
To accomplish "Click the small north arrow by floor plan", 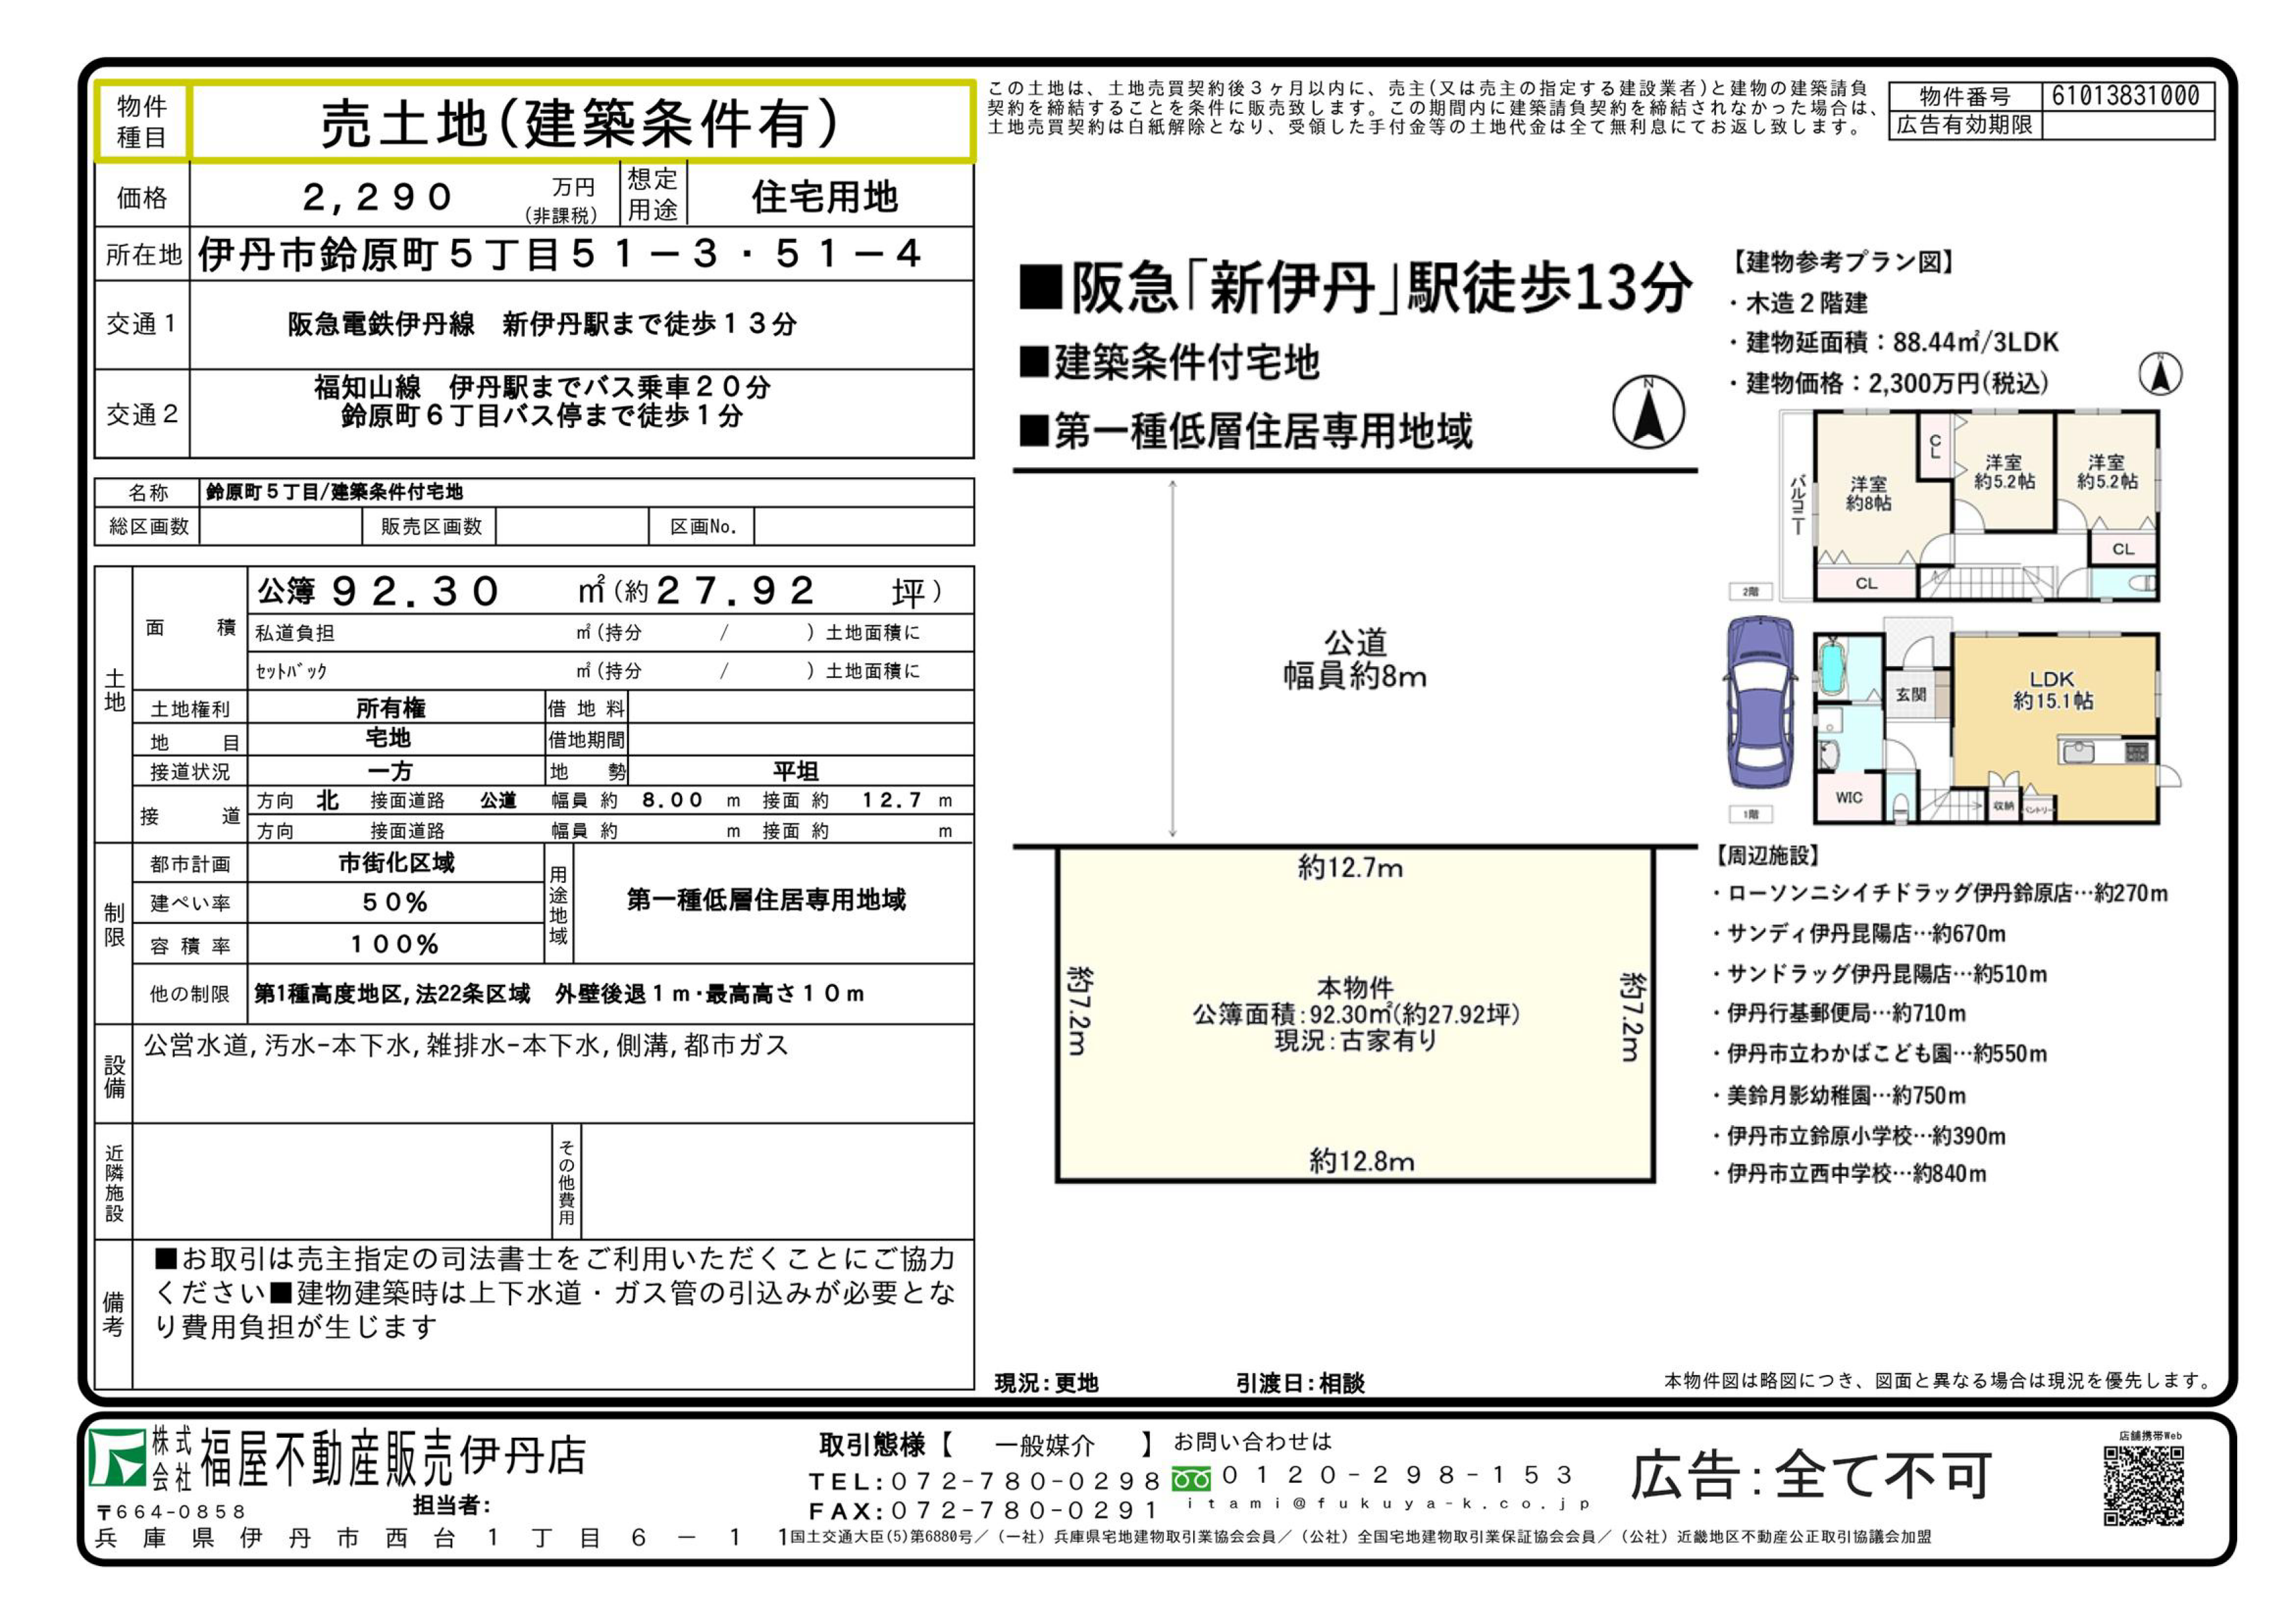I will 2160,375.
